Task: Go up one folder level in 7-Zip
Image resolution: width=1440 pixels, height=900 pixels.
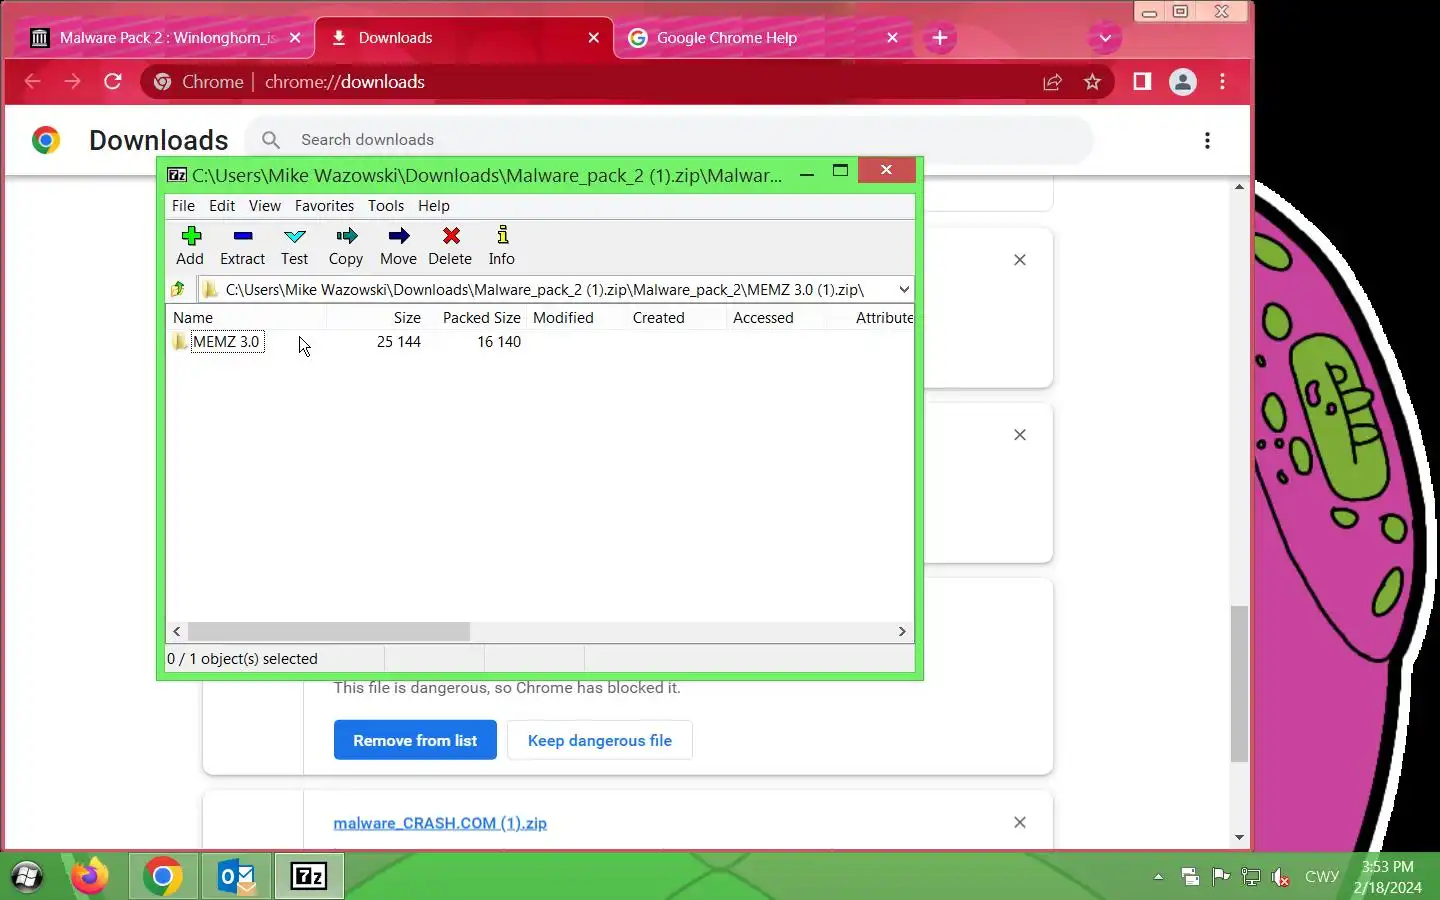Action: point(178,289)
